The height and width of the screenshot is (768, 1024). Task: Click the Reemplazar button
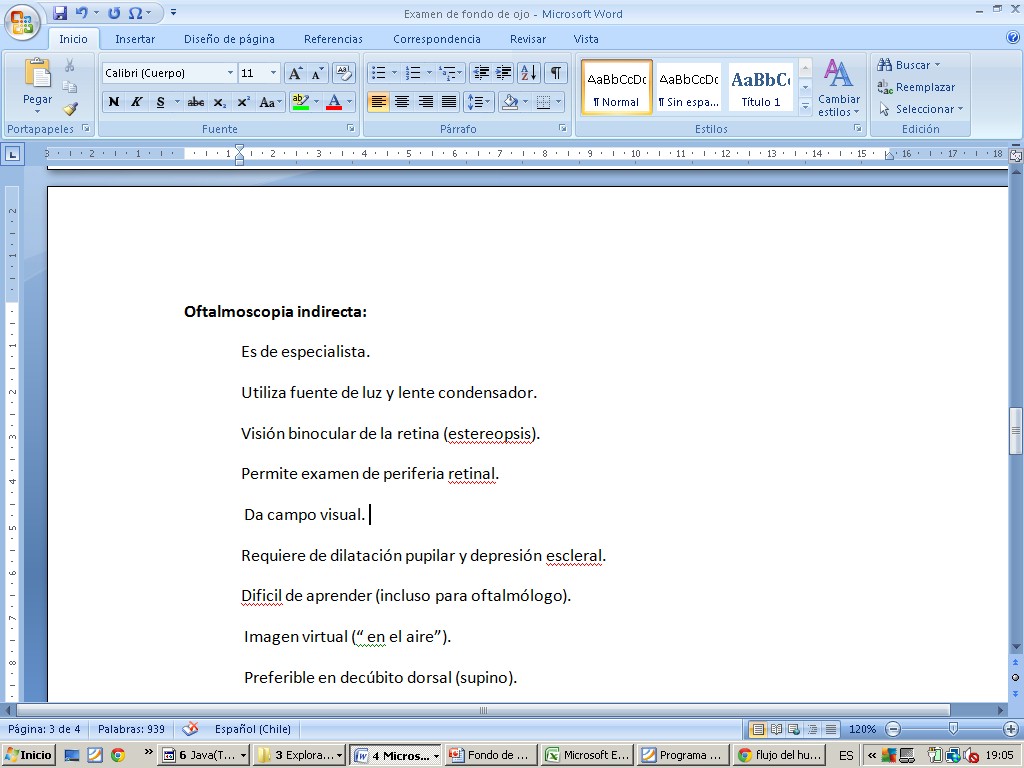point(916,87)
